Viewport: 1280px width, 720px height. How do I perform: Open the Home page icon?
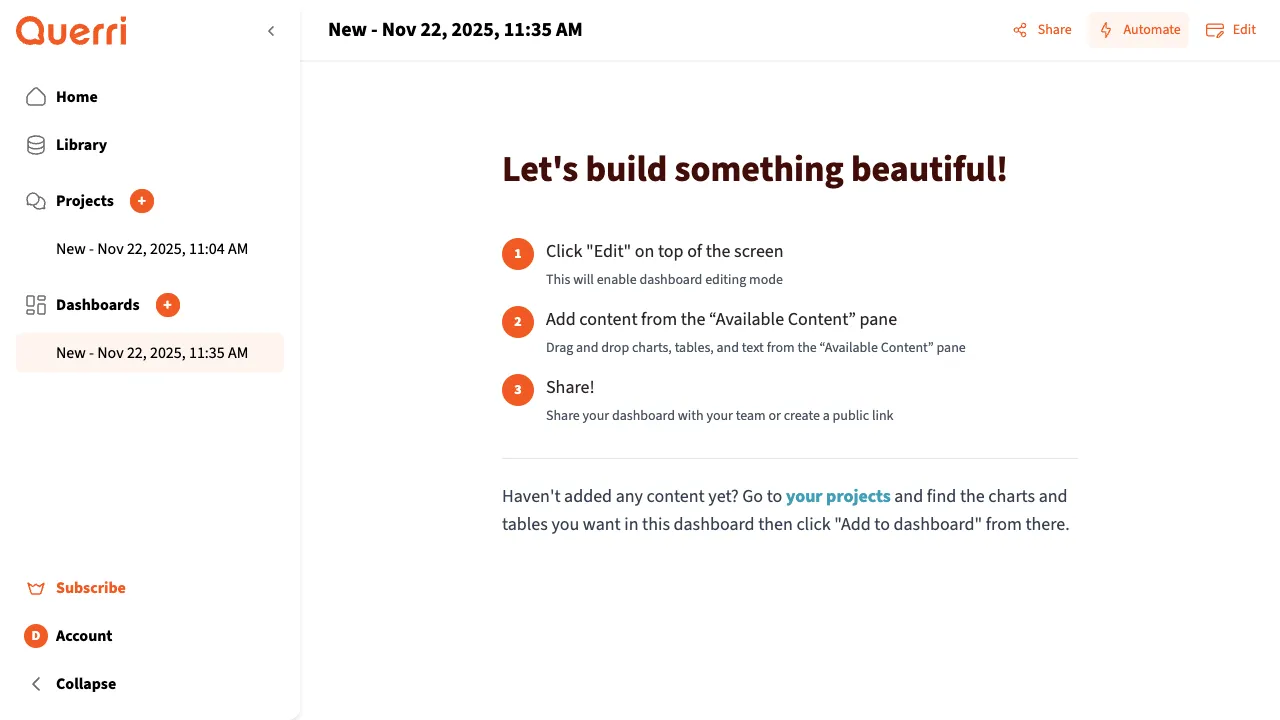36,97
